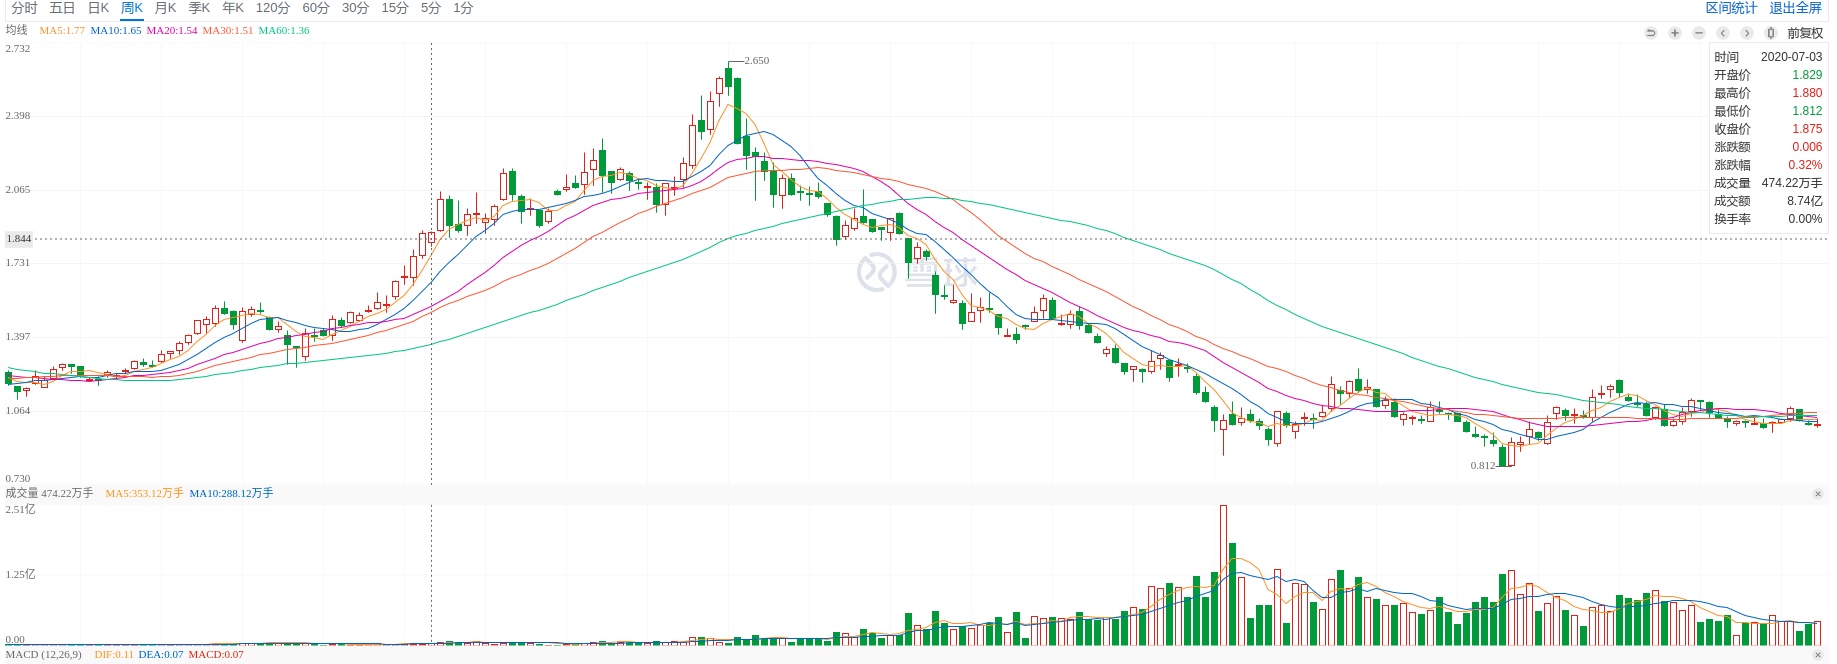Click the undo/reset chart view icon
This screenshot has height=664, width=1837.
click(x=1650, y=33)
